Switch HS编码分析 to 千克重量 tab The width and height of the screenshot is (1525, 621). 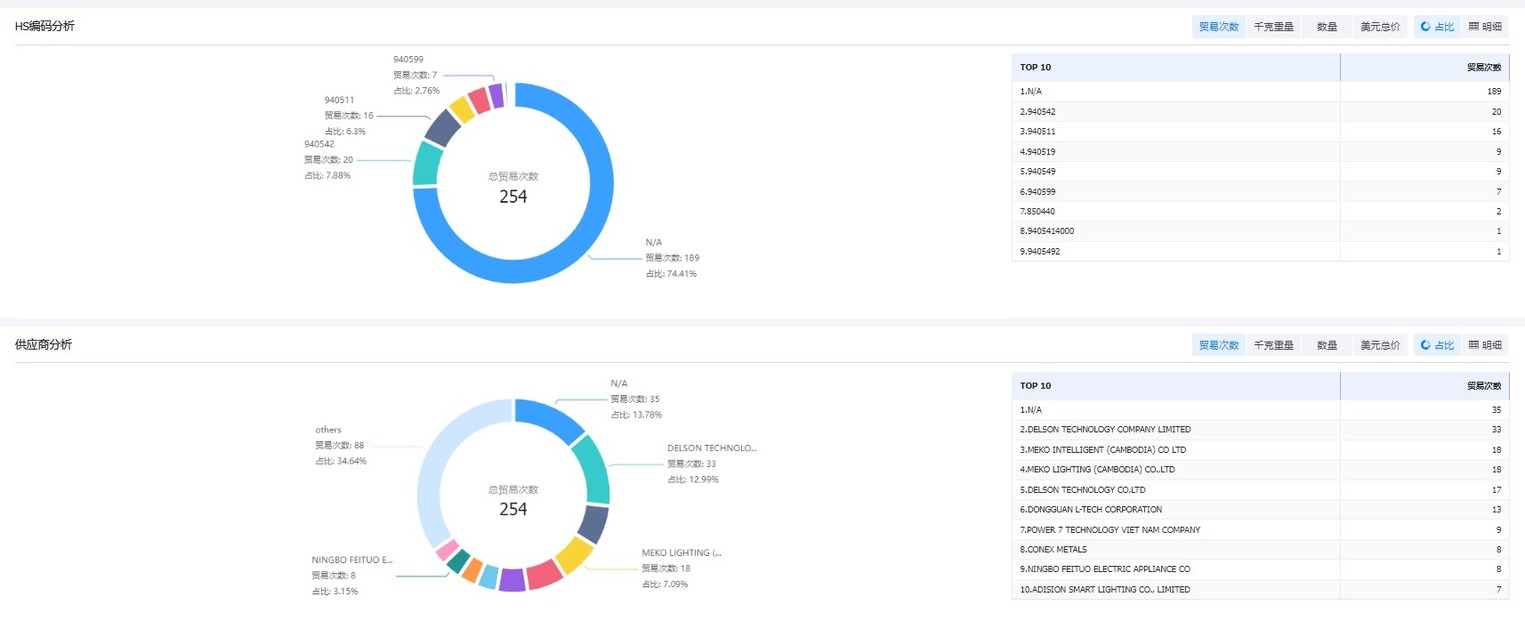point(1273,27)
